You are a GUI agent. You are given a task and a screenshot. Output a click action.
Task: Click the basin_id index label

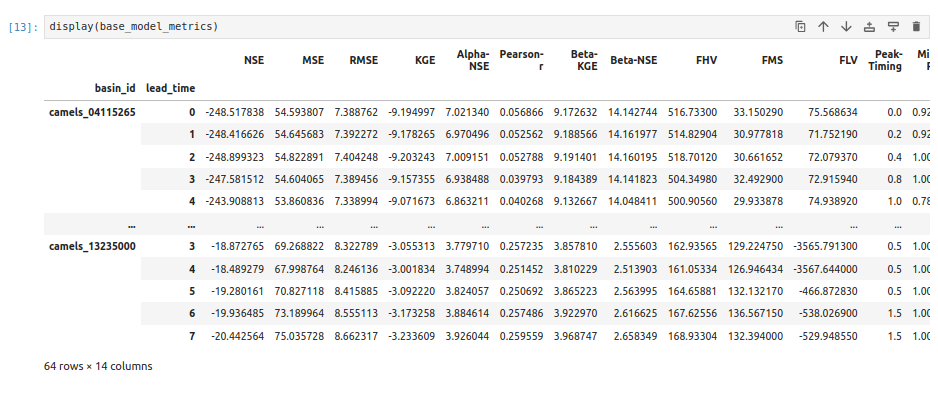click(x=115, y=88)
